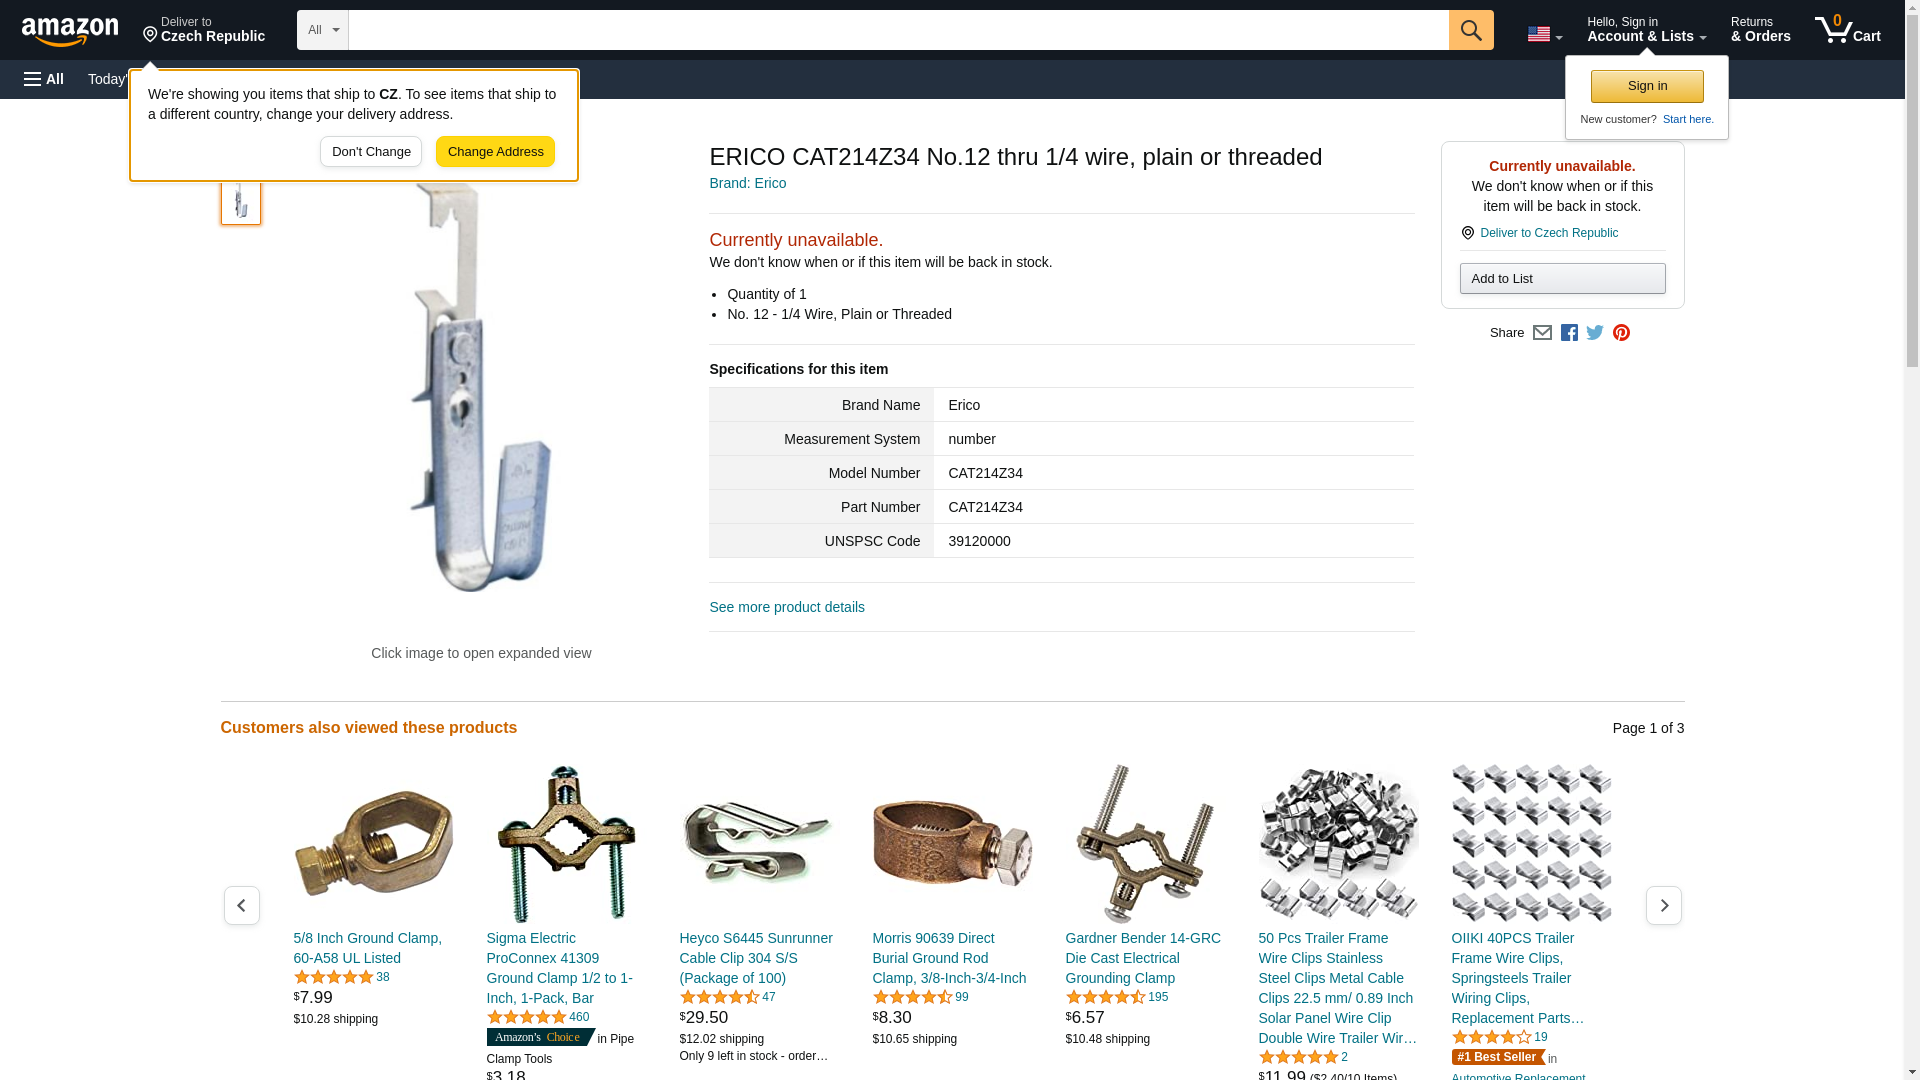Viewport: 1920px width, 1080px height.
Task: Click the Don't Change button
Action: (371, 152)
